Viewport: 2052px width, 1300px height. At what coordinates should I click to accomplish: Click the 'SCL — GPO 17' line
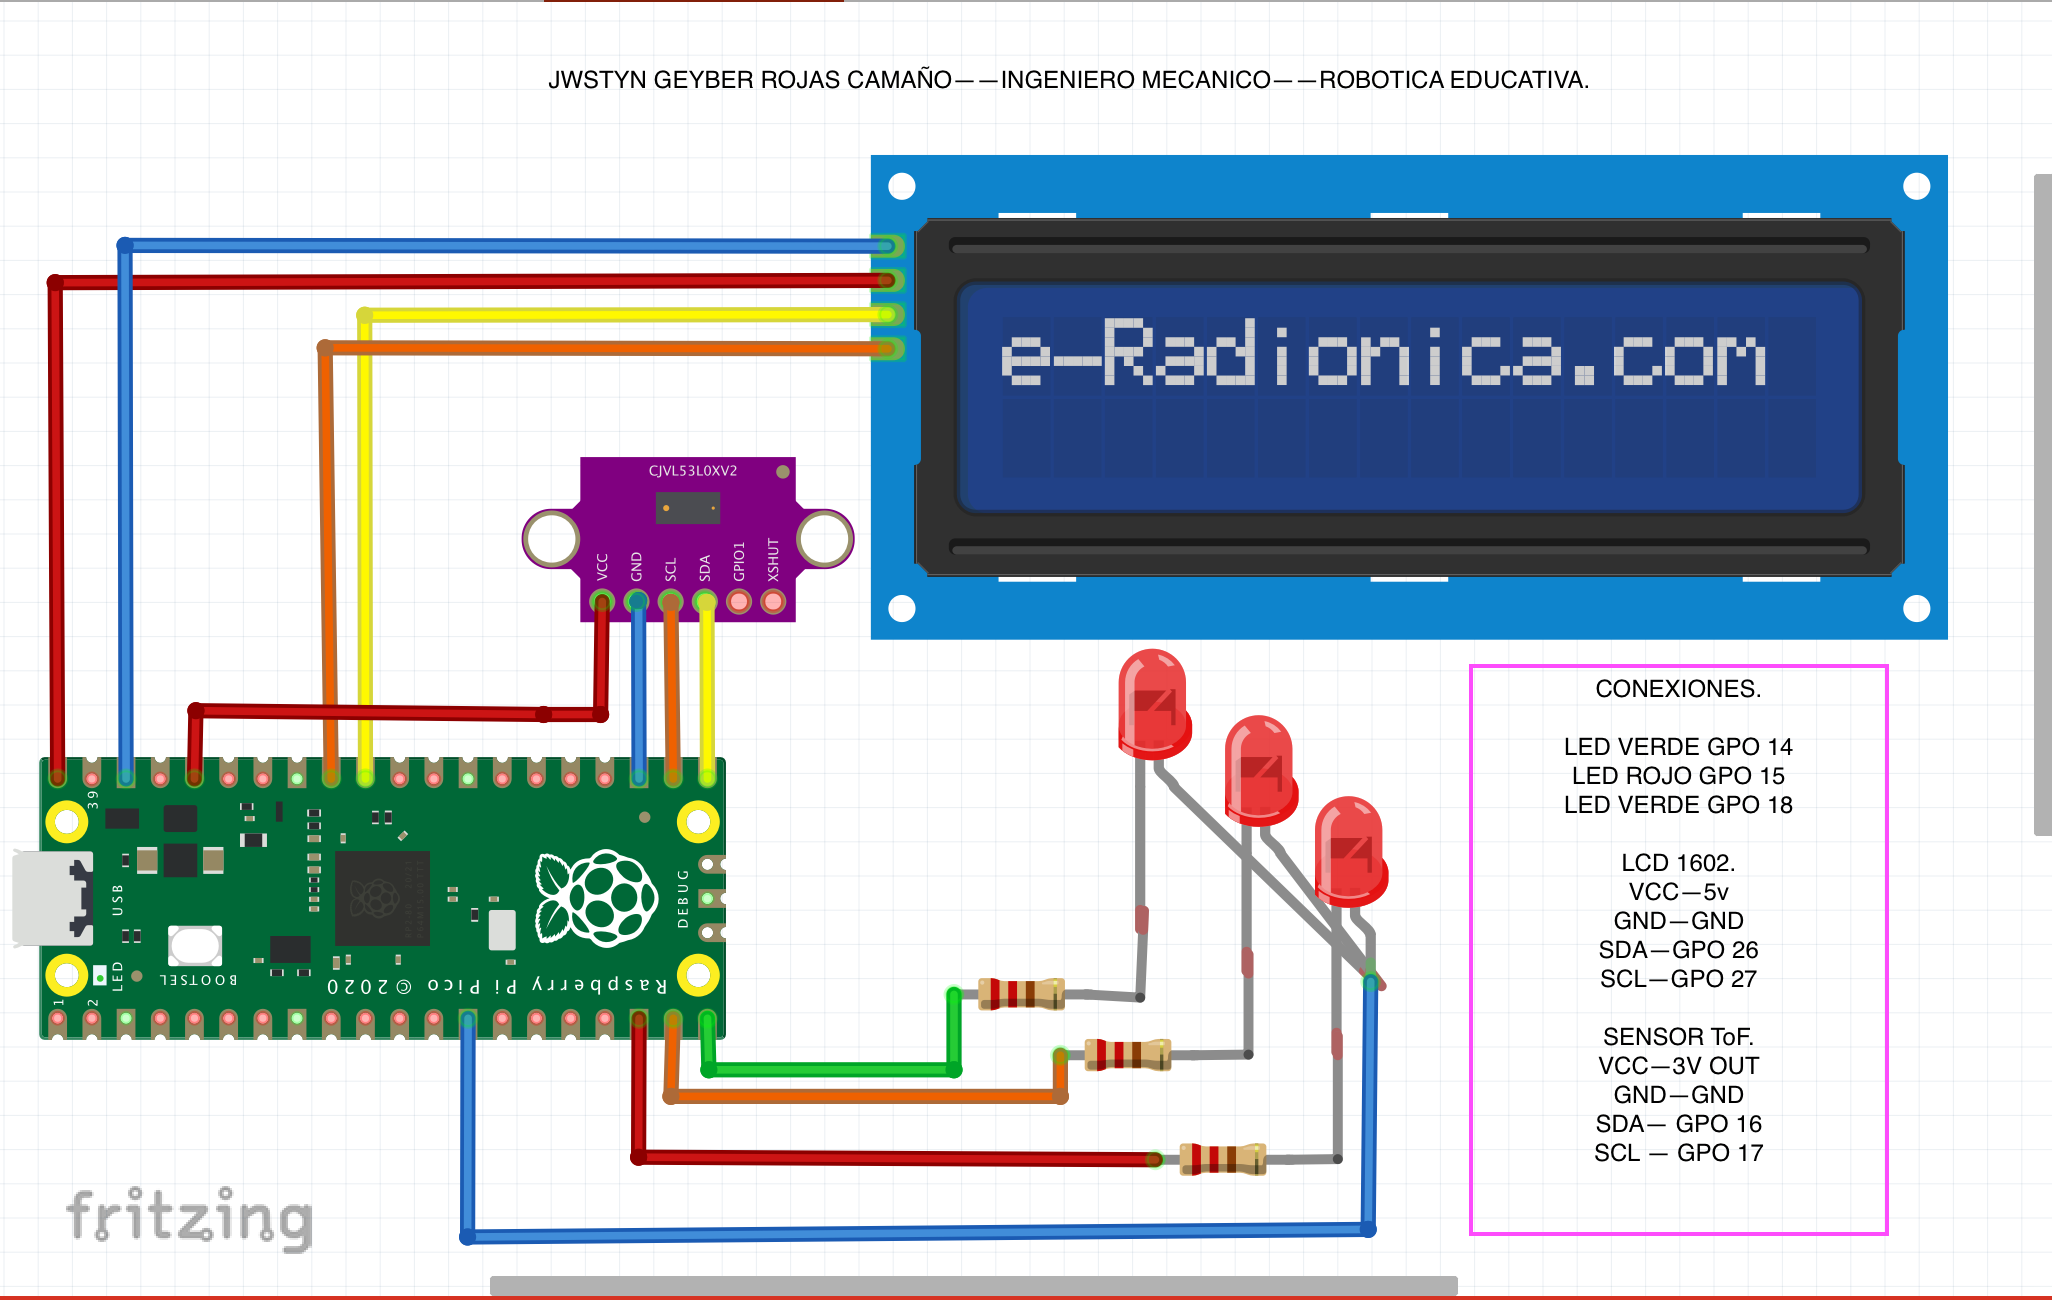[1678, 1153]
